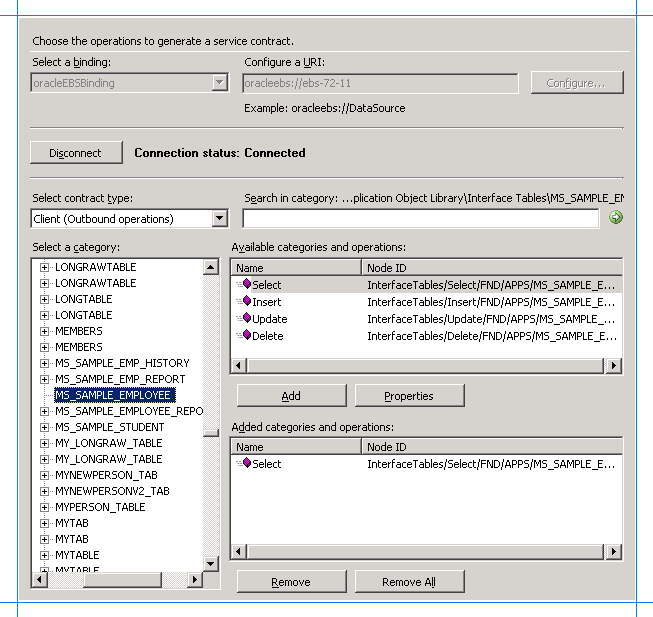The height and width of the screenshot is (617, 653).
Task: Click the Configure... button
Action: (577, 83)
